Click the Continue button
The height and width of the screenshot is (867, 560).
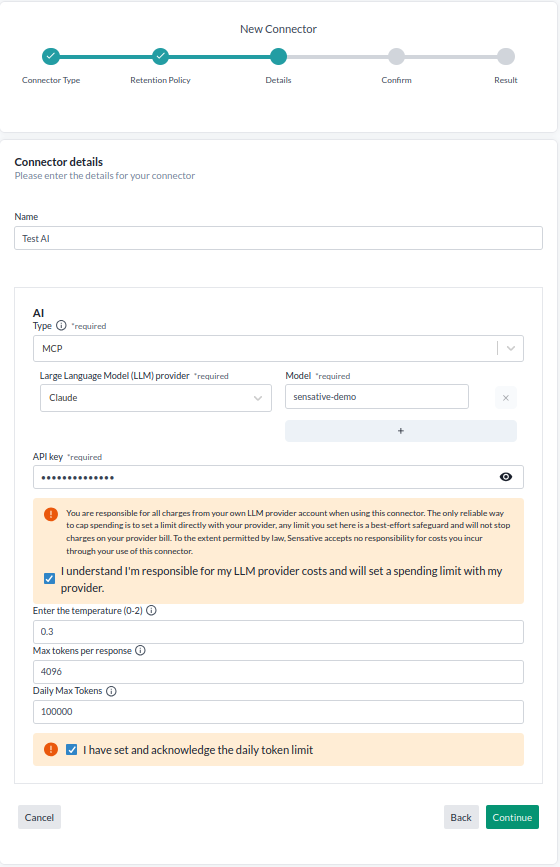pyautogui.click(x=512, y=817)
